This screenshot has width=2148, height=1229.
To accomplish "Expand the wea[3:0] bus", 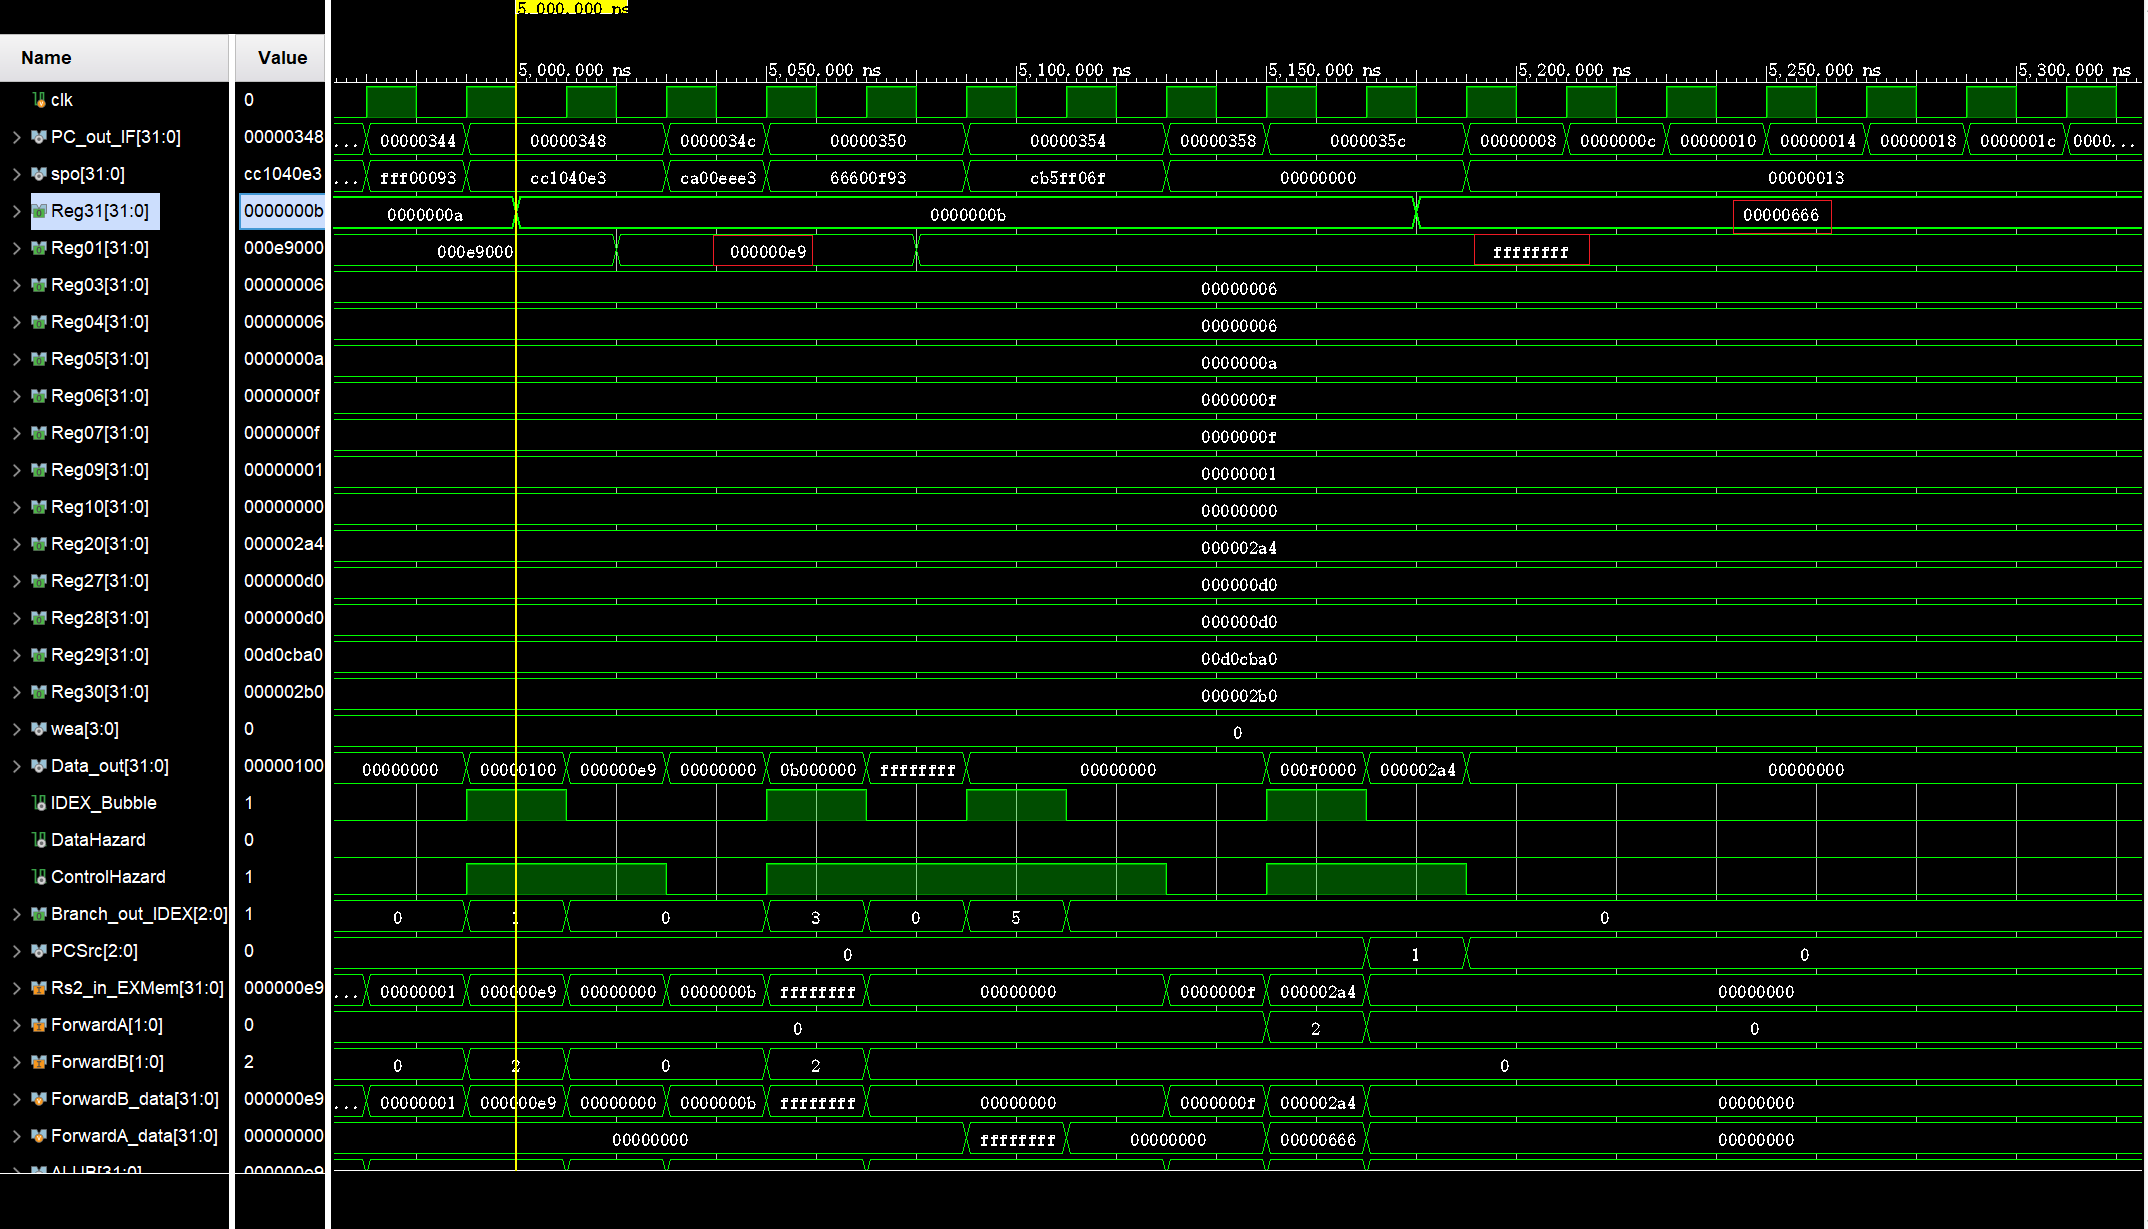I will [16, 729].
